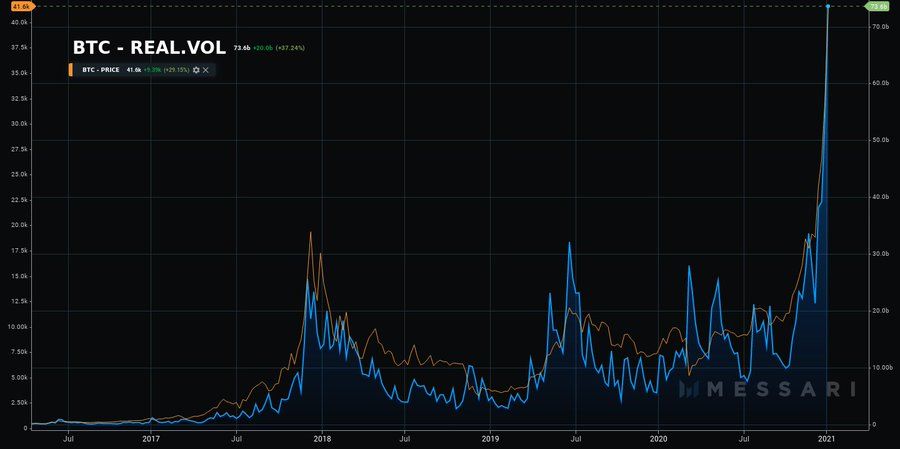900x449 pixels.
Task: Click the 73.6b volume value beside title
Action: click(x=242, y=48)
